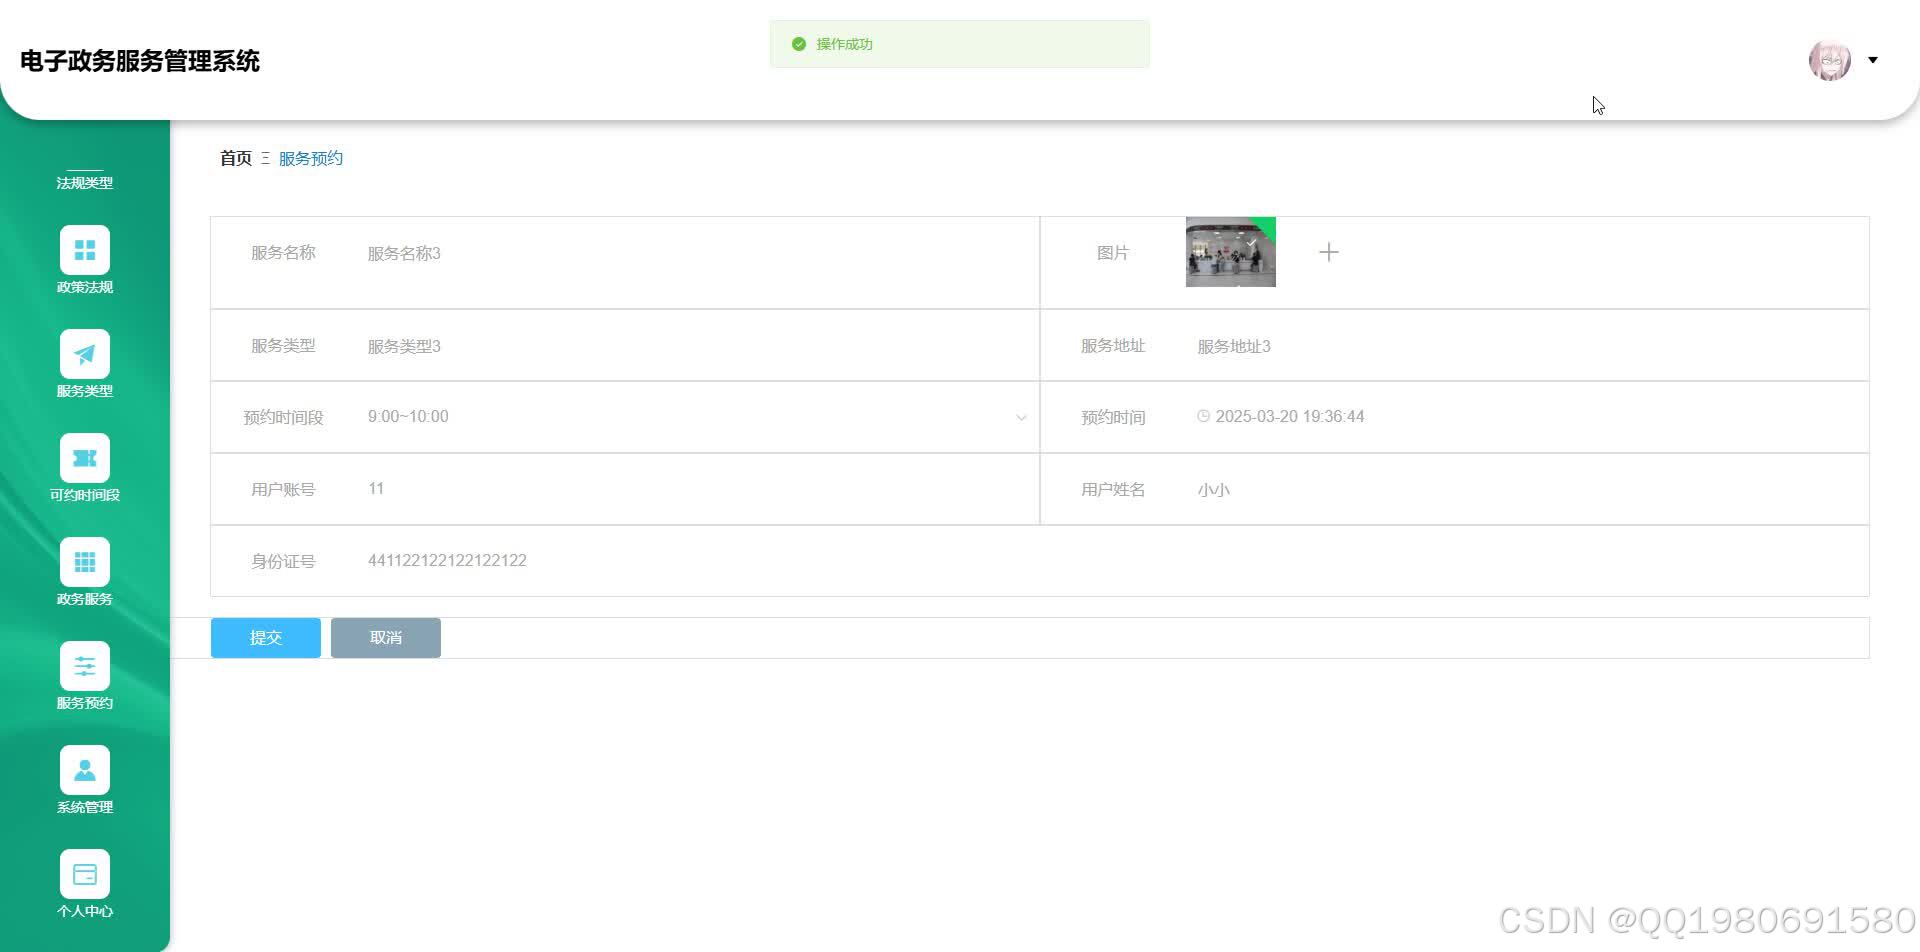The height and width of the screenshot is (952, 1920).
Task: Click the user avatar picture
Action: tap(1830, 60)
